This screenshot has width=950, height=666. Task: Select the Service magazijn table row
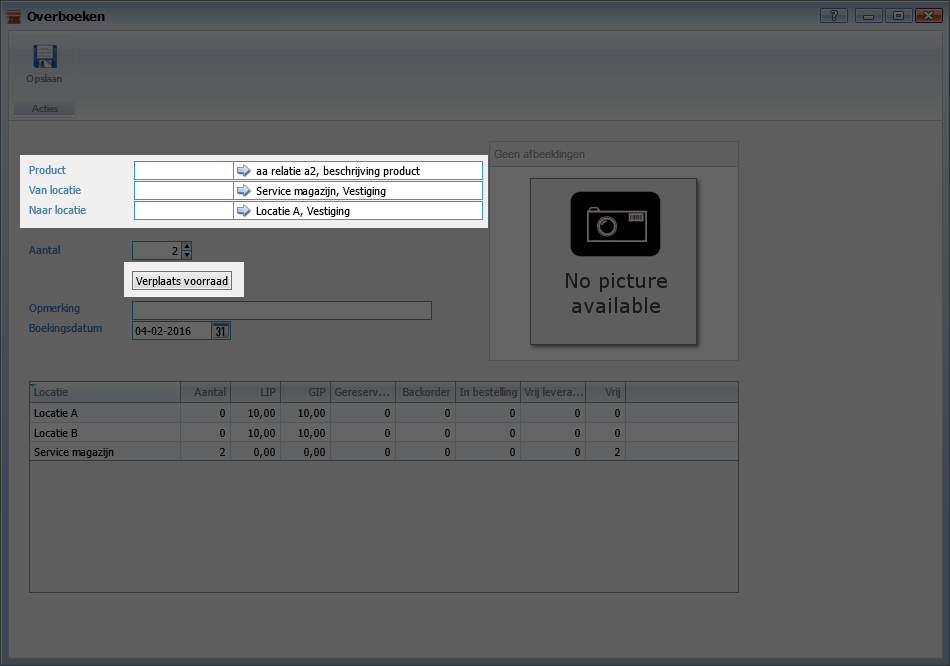105,452
